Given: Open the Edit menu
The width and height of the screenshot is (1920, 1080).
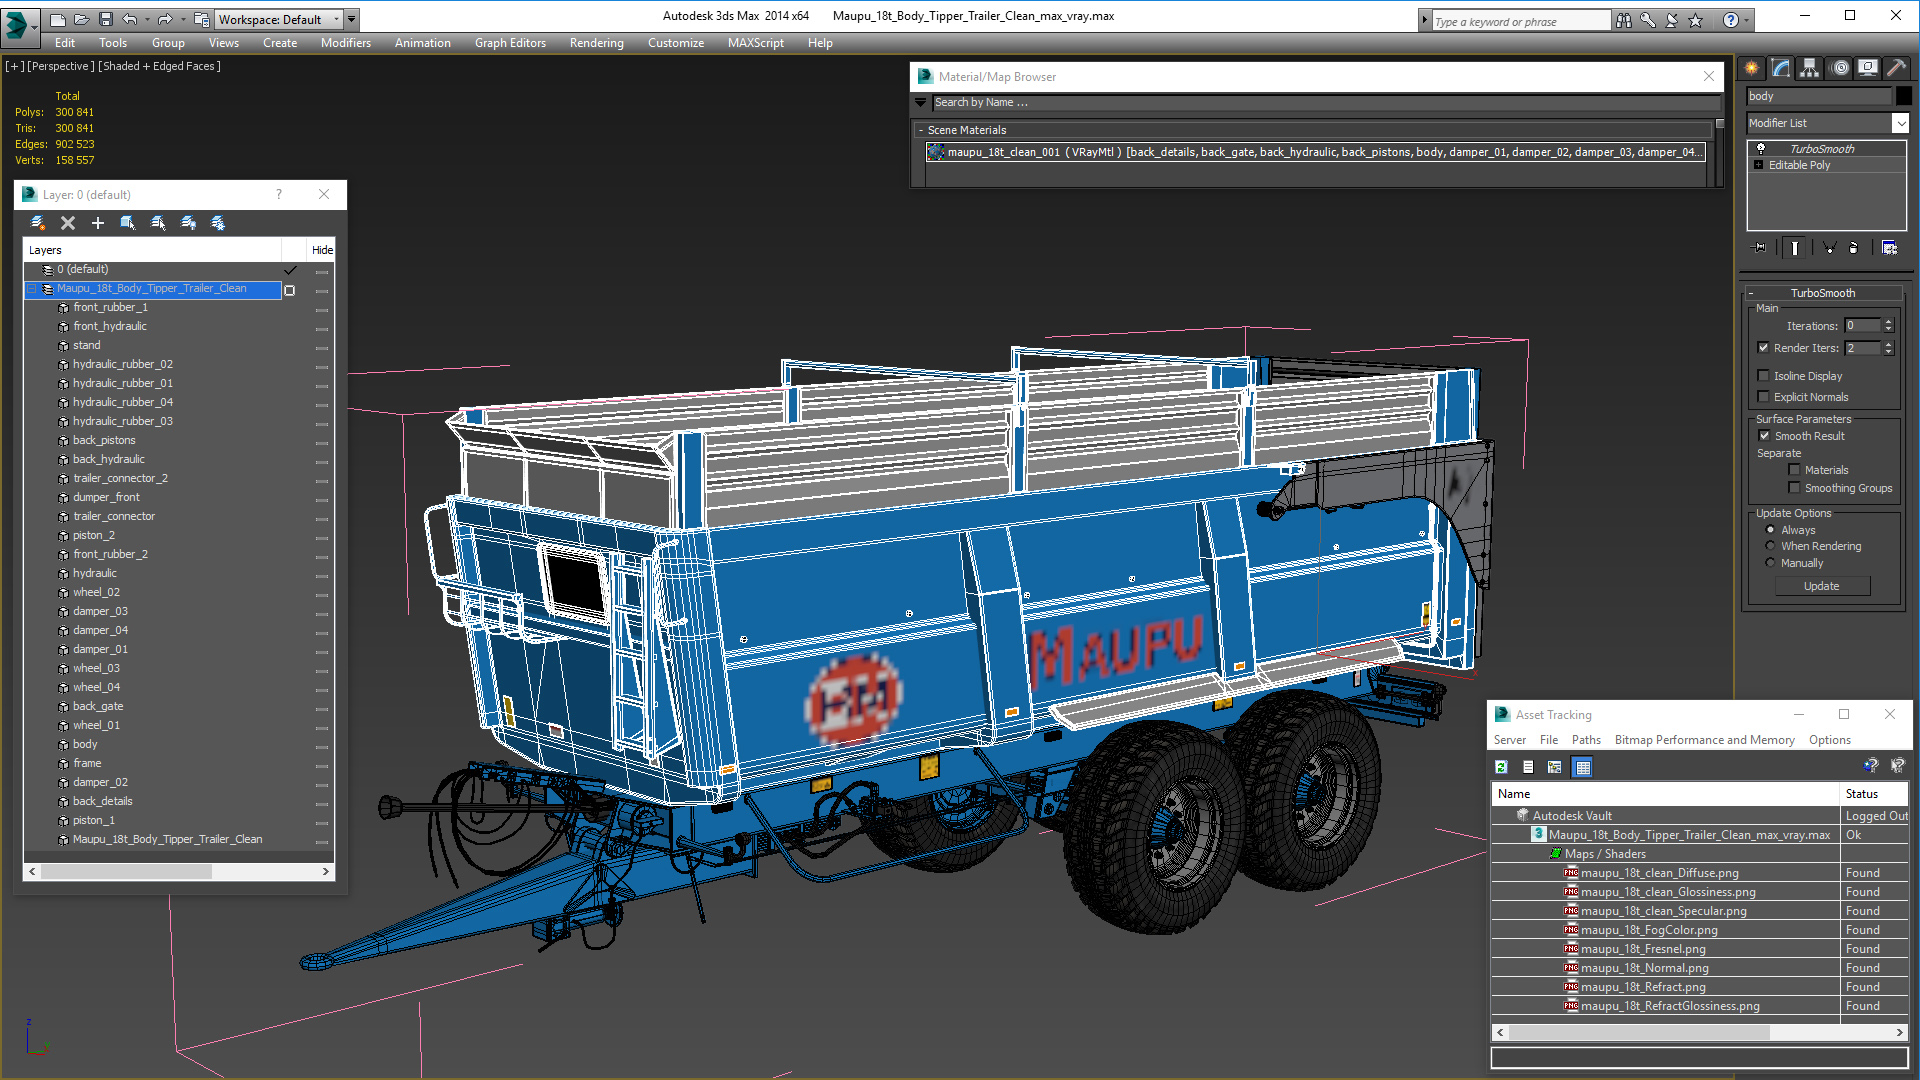Looking at the screenshot, I should tap(65, 43).
